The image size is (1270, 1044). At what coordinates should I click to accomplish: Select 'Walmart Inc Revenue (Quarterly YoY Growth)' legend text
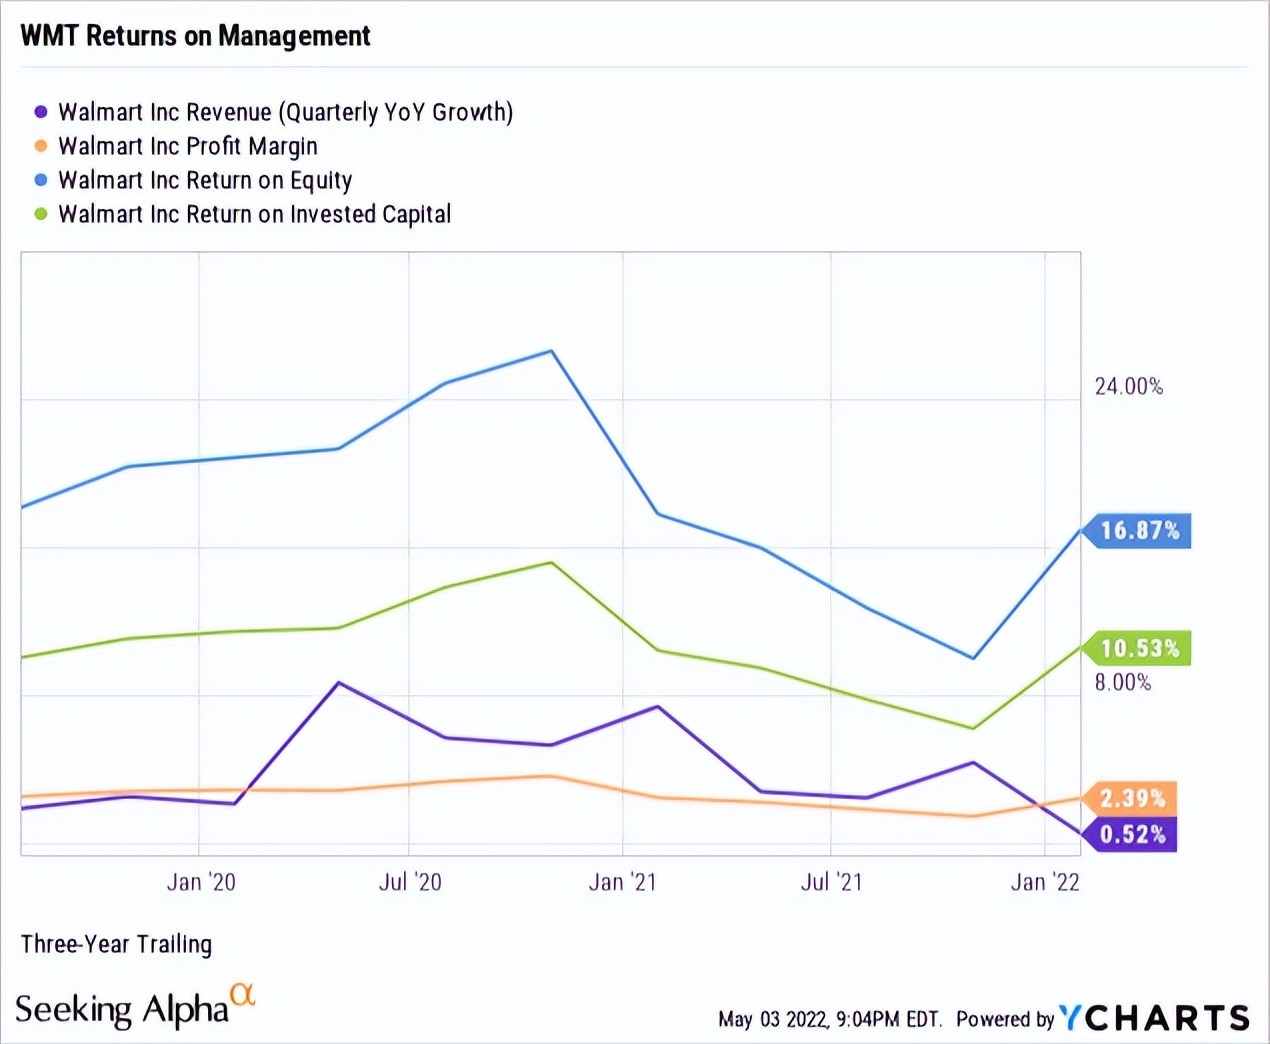(286, 112)
